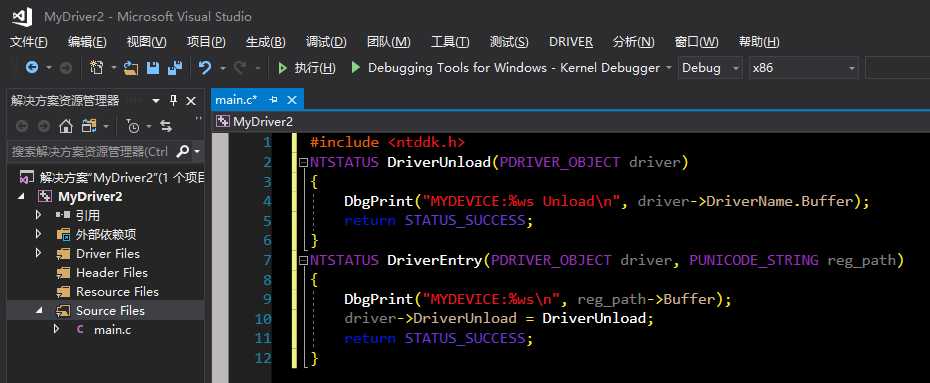Click the 执行(H) button
This screenshot has width=930, height=383.
click(307, 68)
